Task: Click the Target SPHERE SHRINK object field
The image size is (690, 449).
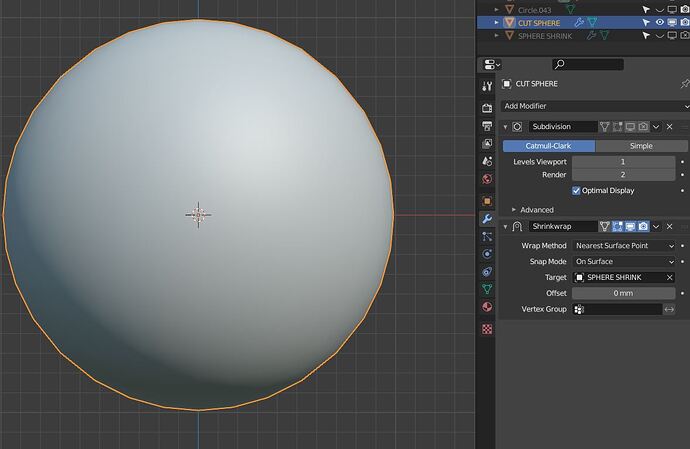Action: click(624, 277)
